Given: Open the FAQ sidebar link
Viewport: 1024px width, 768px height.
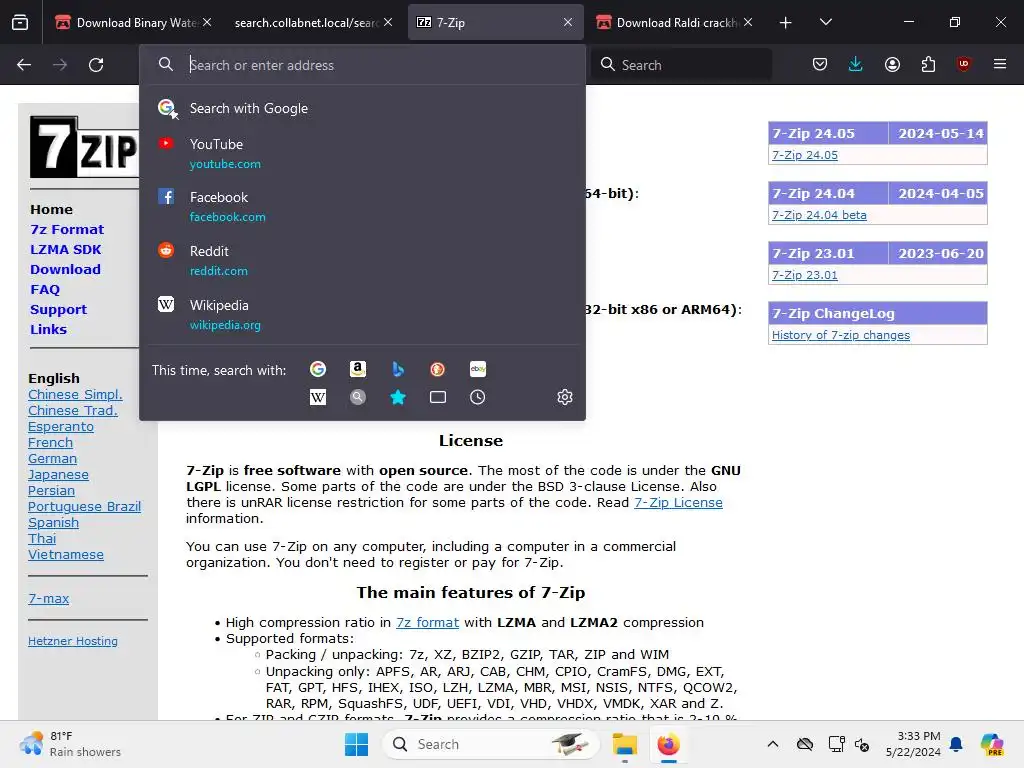Looking at the screenshot, I should click(x=44, y=289).
